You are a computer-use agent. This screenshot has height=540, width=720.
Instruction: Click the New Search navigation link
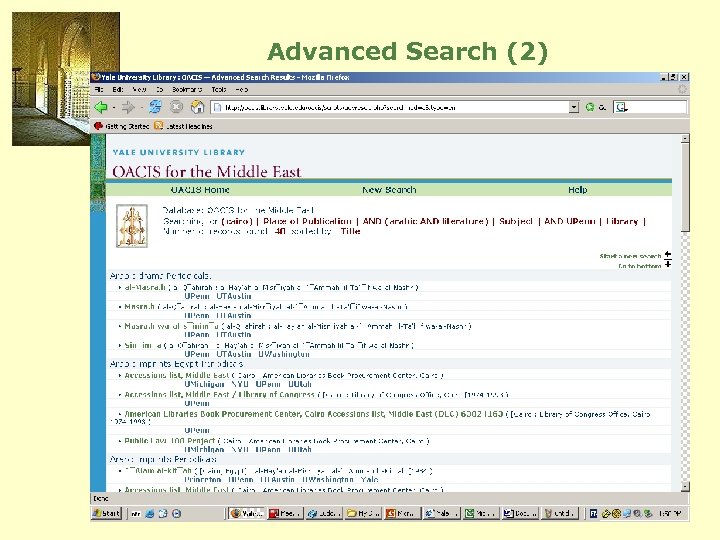click(389, 190)
